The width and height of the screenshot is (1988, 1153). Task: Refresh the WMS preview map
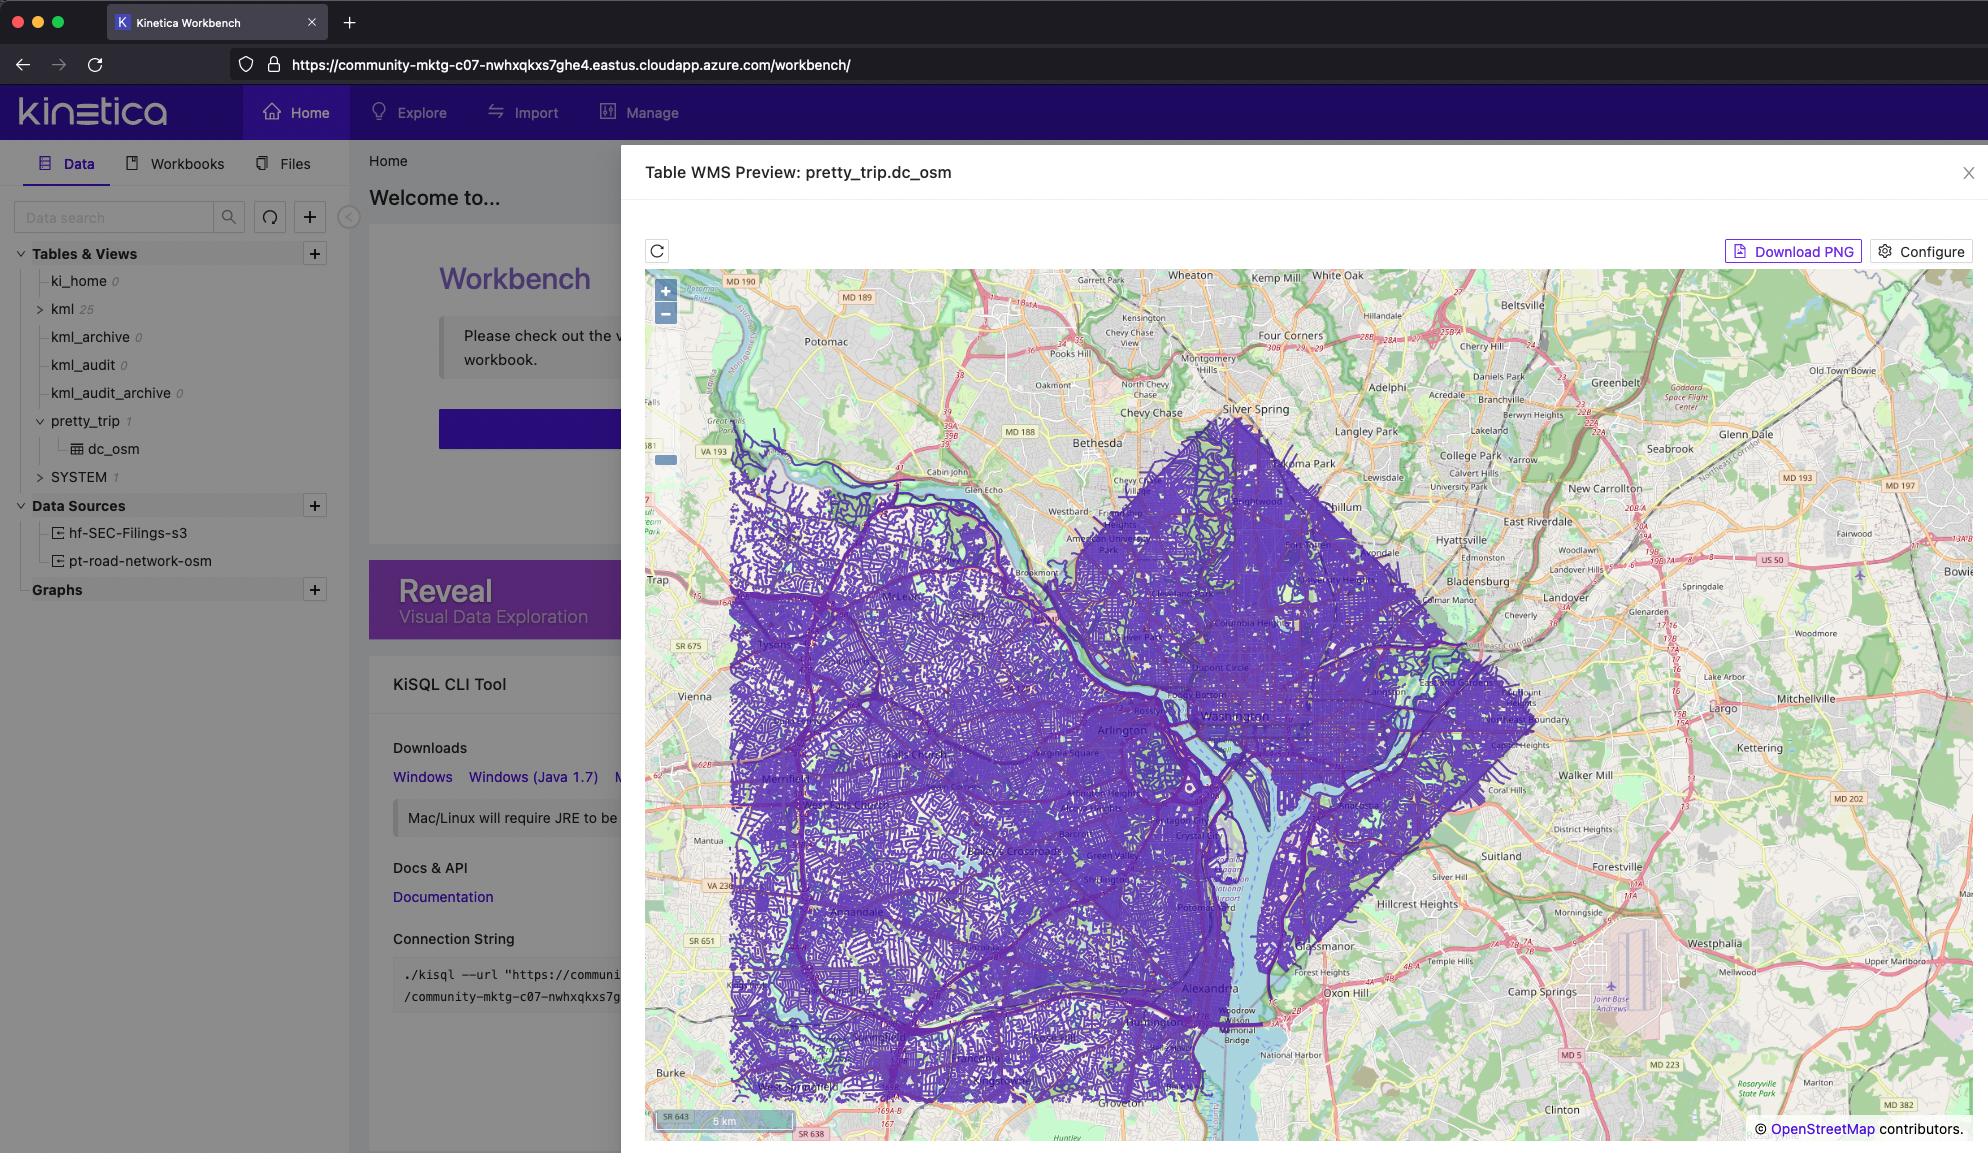[x=657, y=251]
